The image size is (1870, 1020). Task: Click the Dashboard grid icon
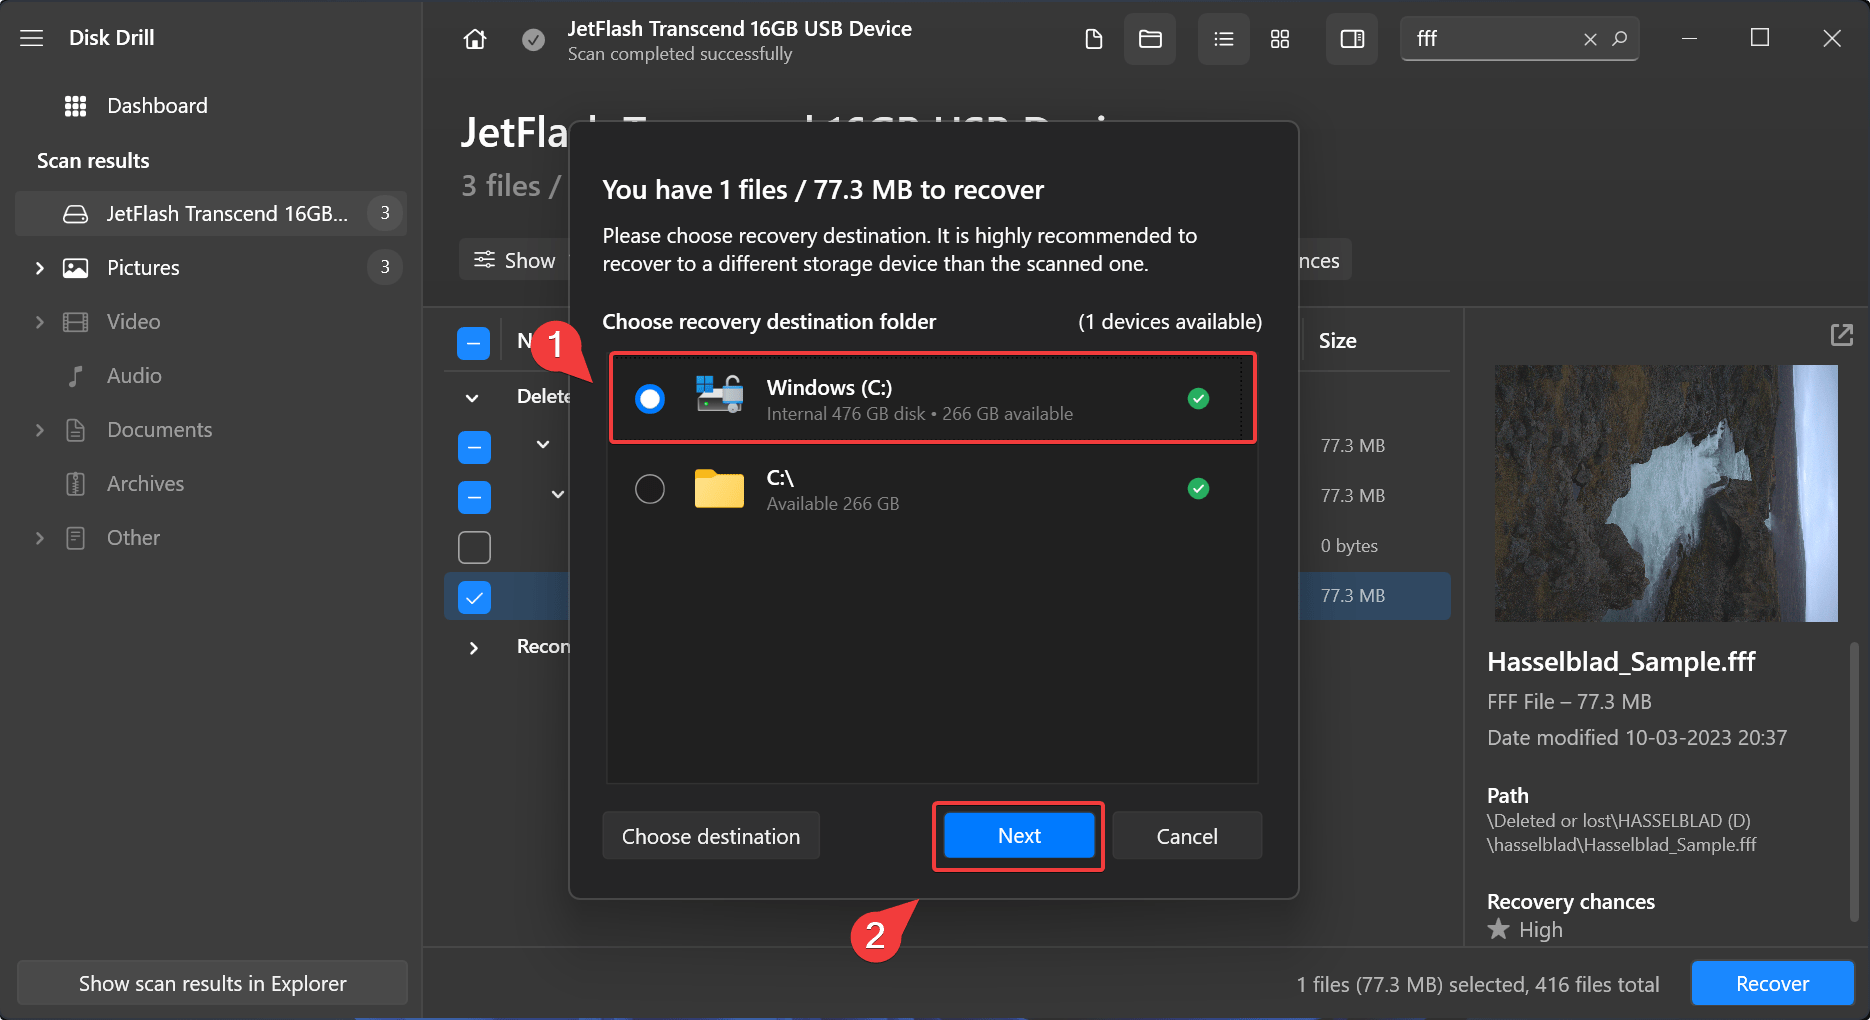pyautogui.click(x=75, y=106)
